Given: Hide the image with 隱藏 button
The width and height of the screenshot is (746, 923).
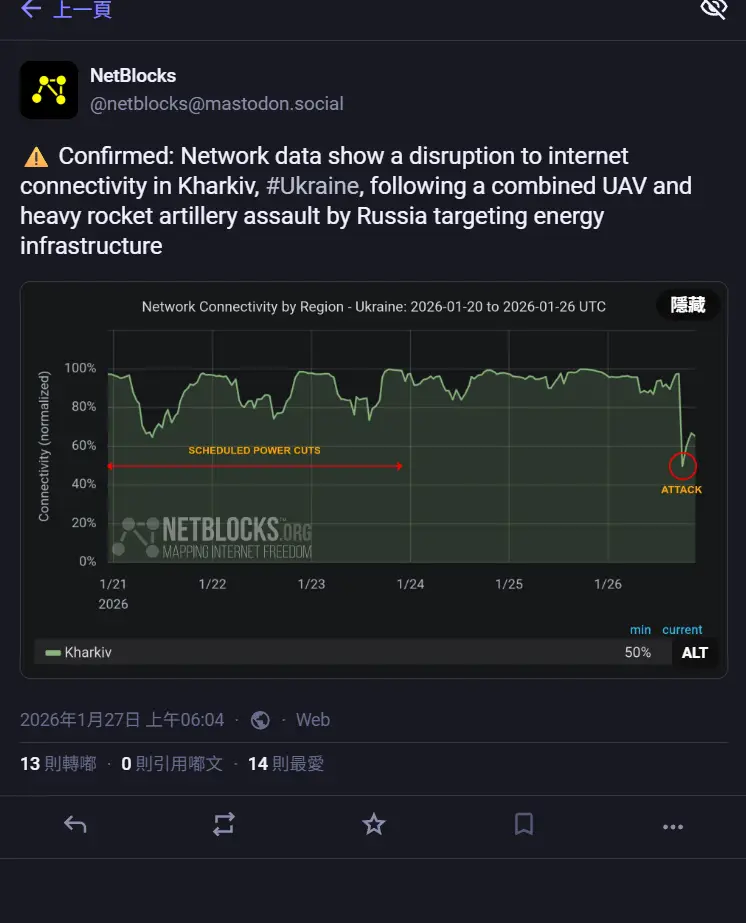Looking at the screenshot, I should coord(688,305).
